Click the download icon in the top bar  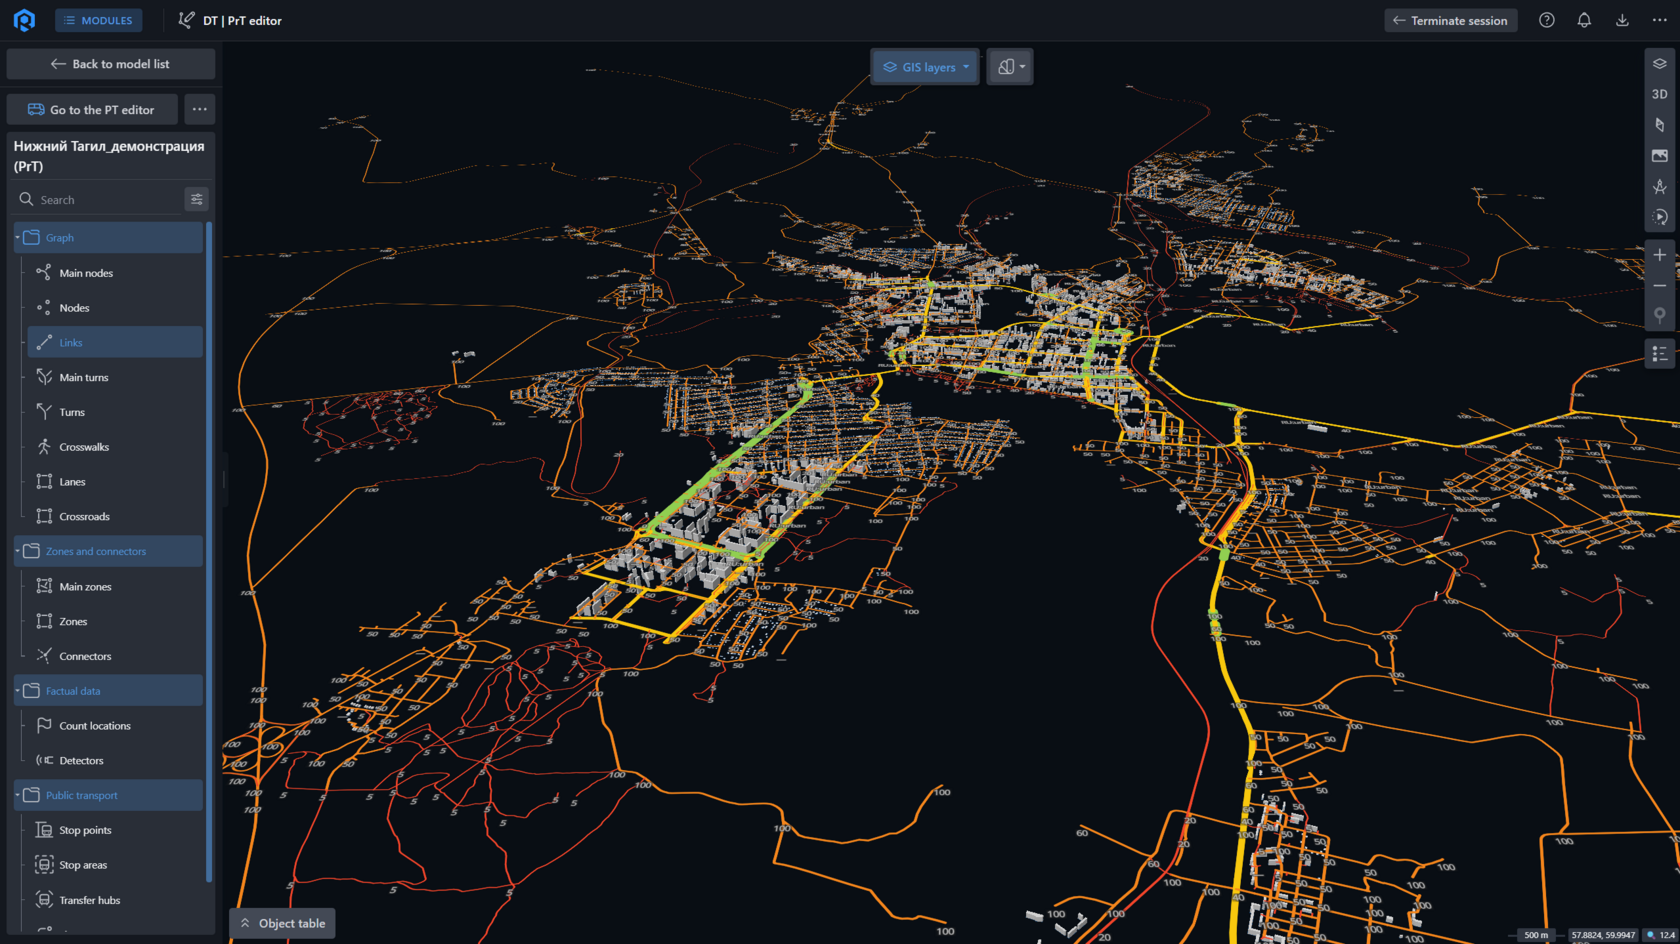(1622, 20)
